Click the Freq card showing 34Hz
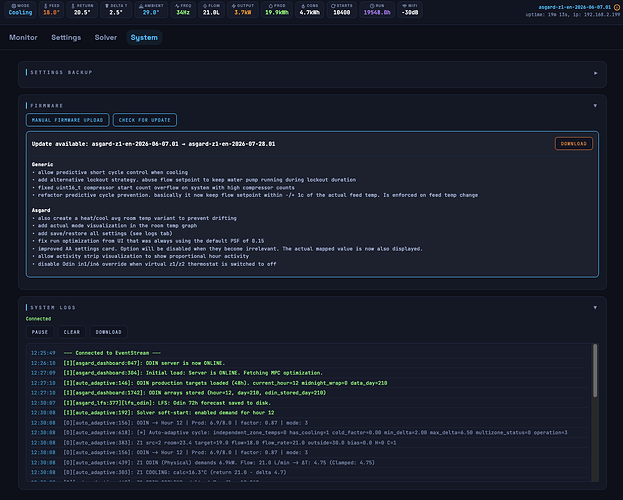The image size is (623, 500). click(183, 10)
